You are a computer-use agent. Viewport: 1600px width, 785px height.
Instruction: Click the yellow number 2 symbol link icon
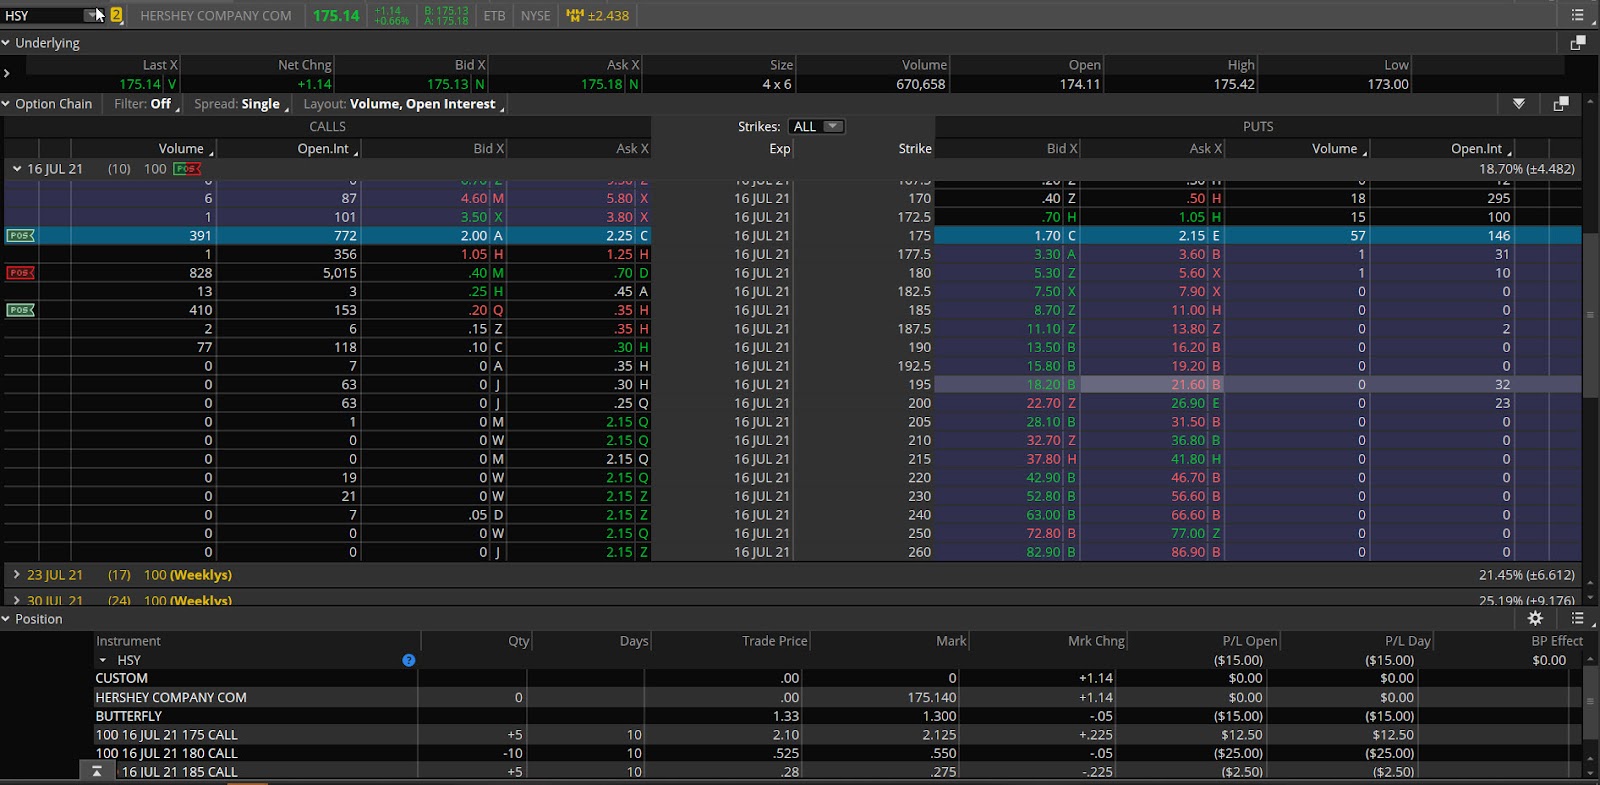coord(116,15)
